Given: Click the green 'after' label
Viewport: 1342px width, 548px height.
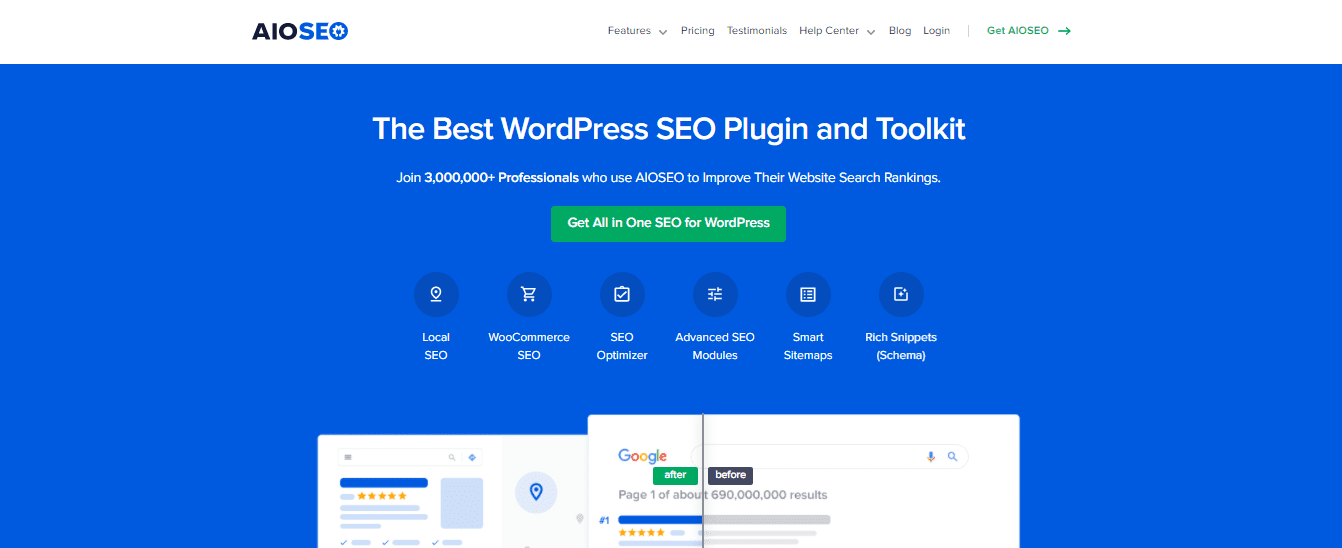Looking at the screenshot, I should pyautogui.click(x=675, y=475).
